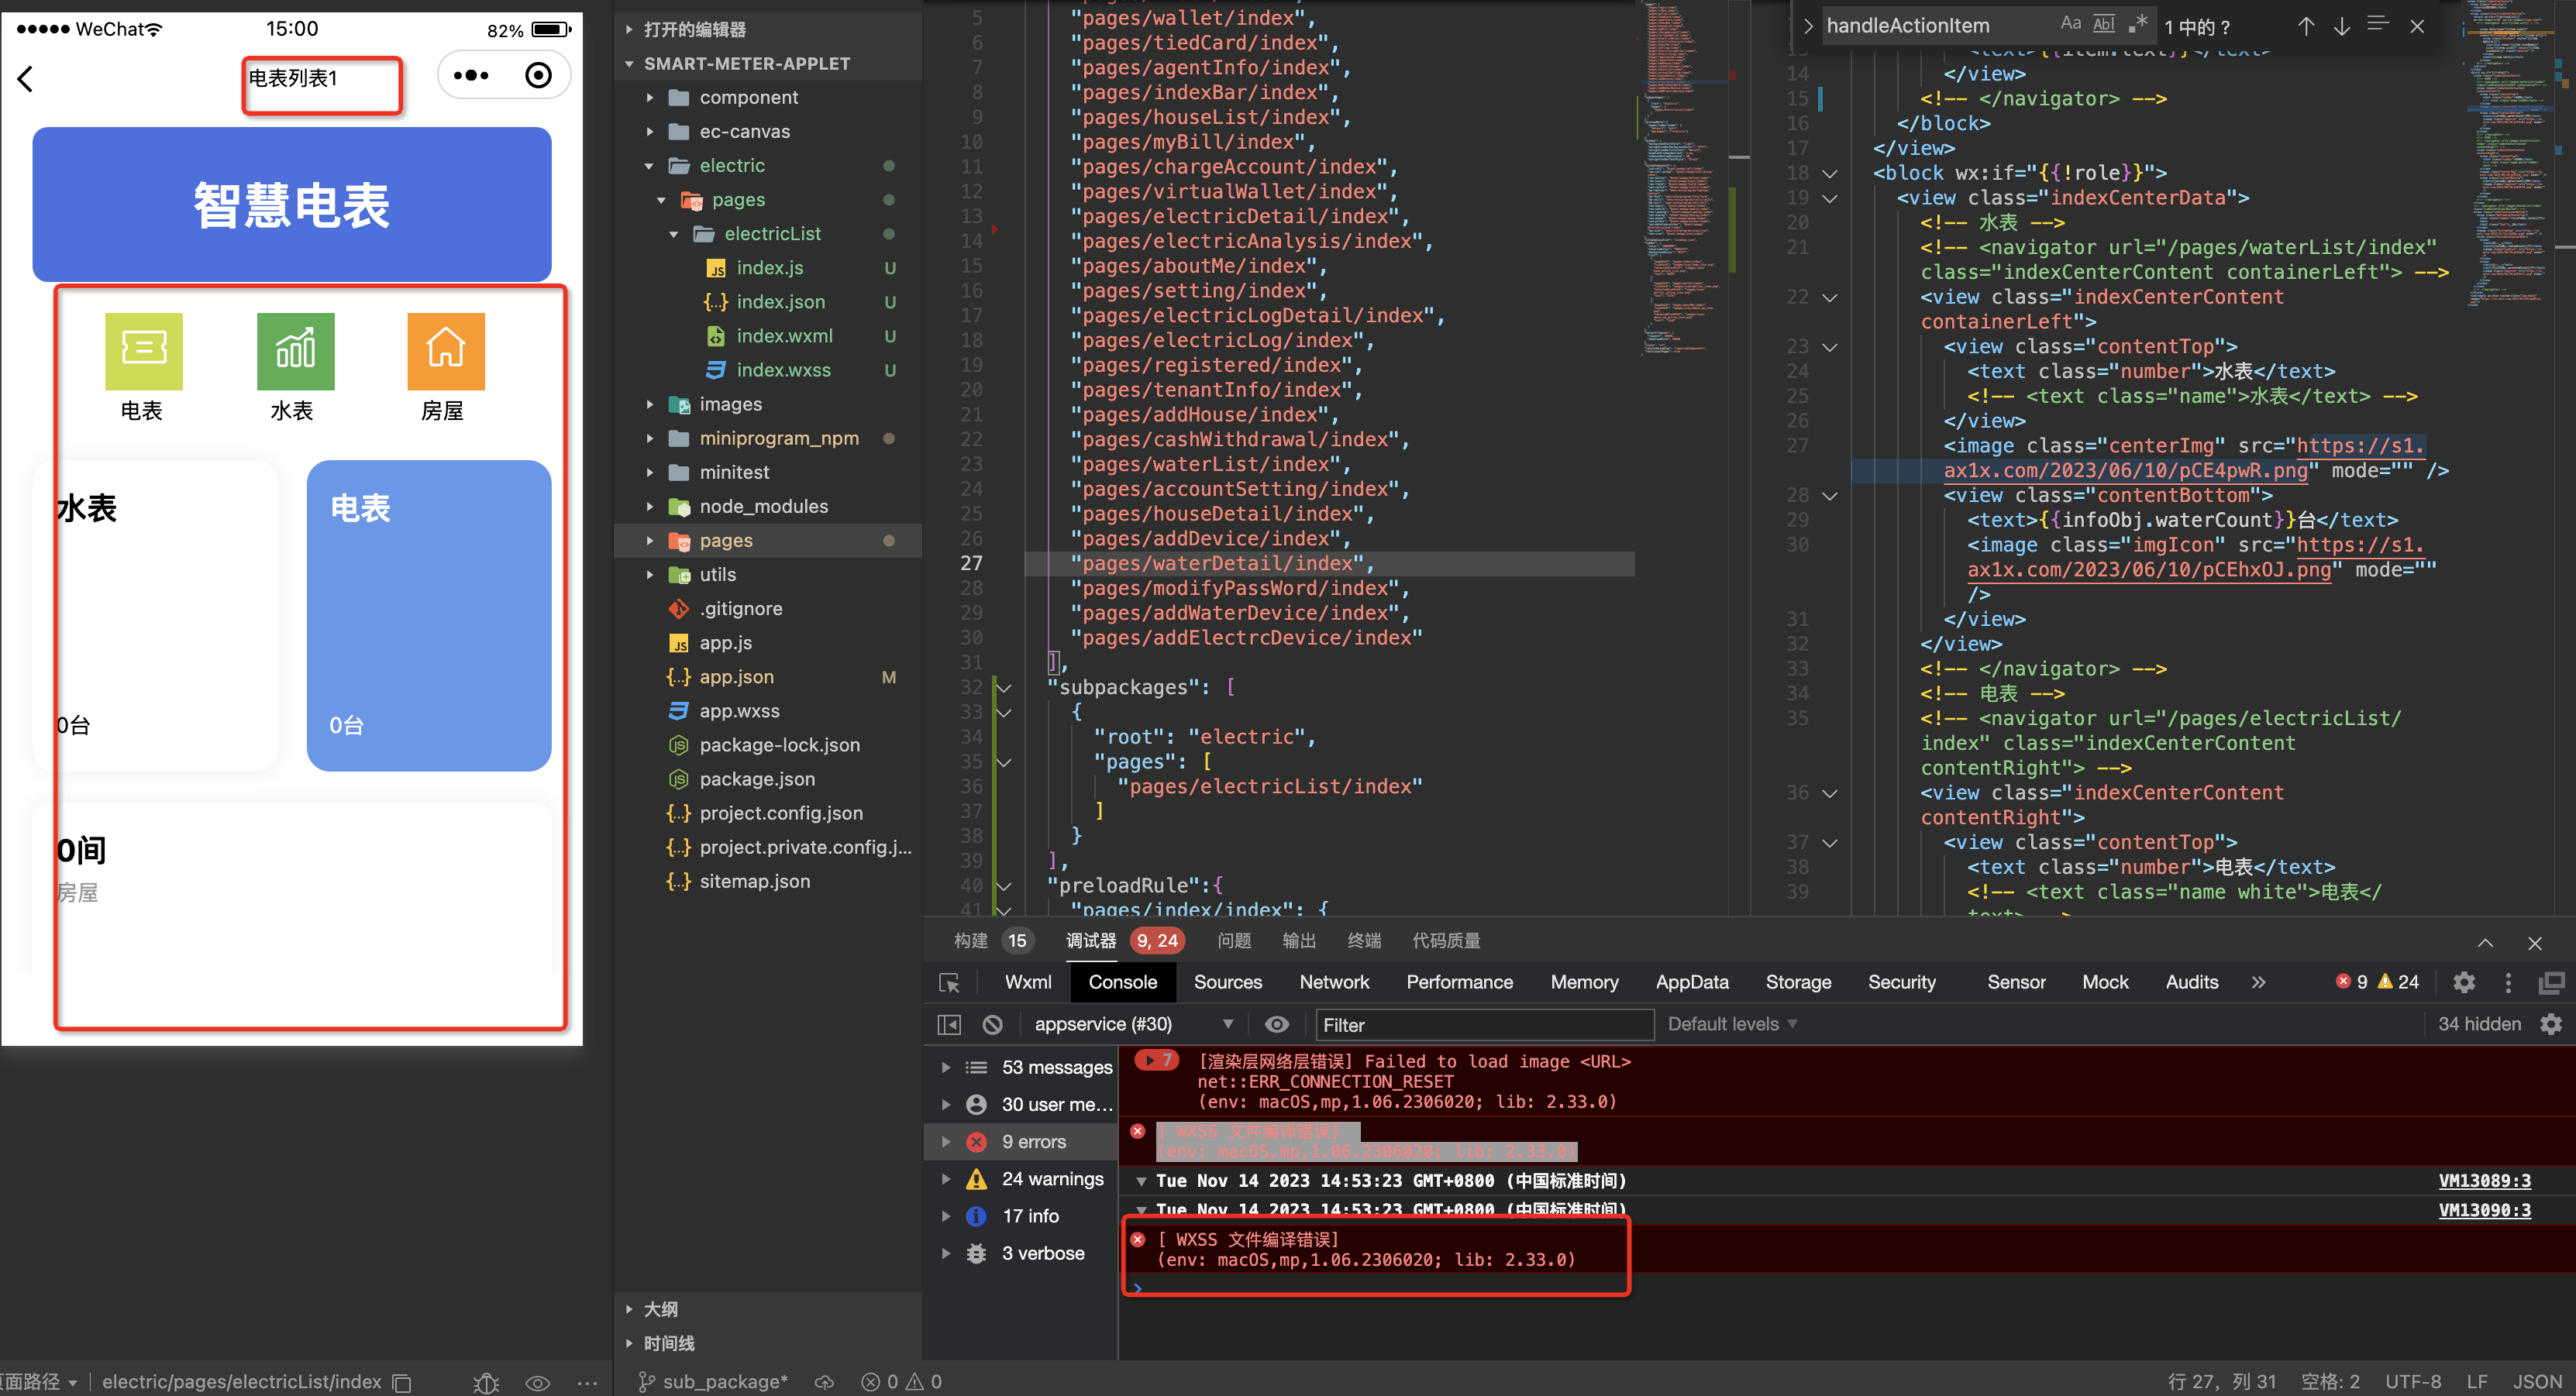Toggle live expression eye icon
This screenshot has width=2576, height=1396.
[x=1276, y=1024]
